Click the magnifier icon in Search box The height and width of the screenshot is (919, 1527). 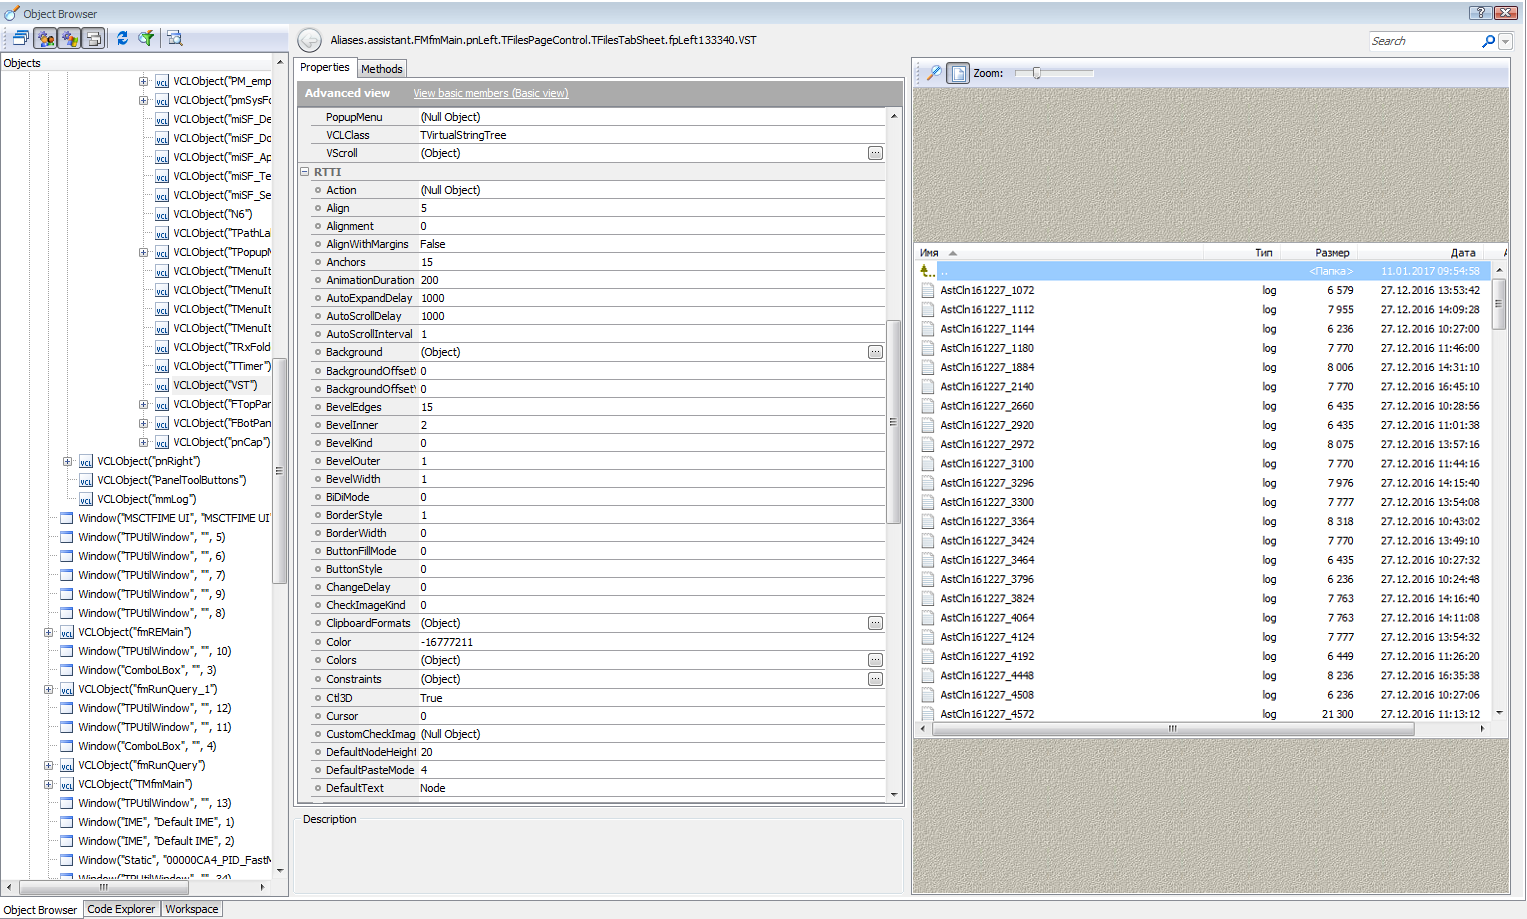coord(1488,41)
